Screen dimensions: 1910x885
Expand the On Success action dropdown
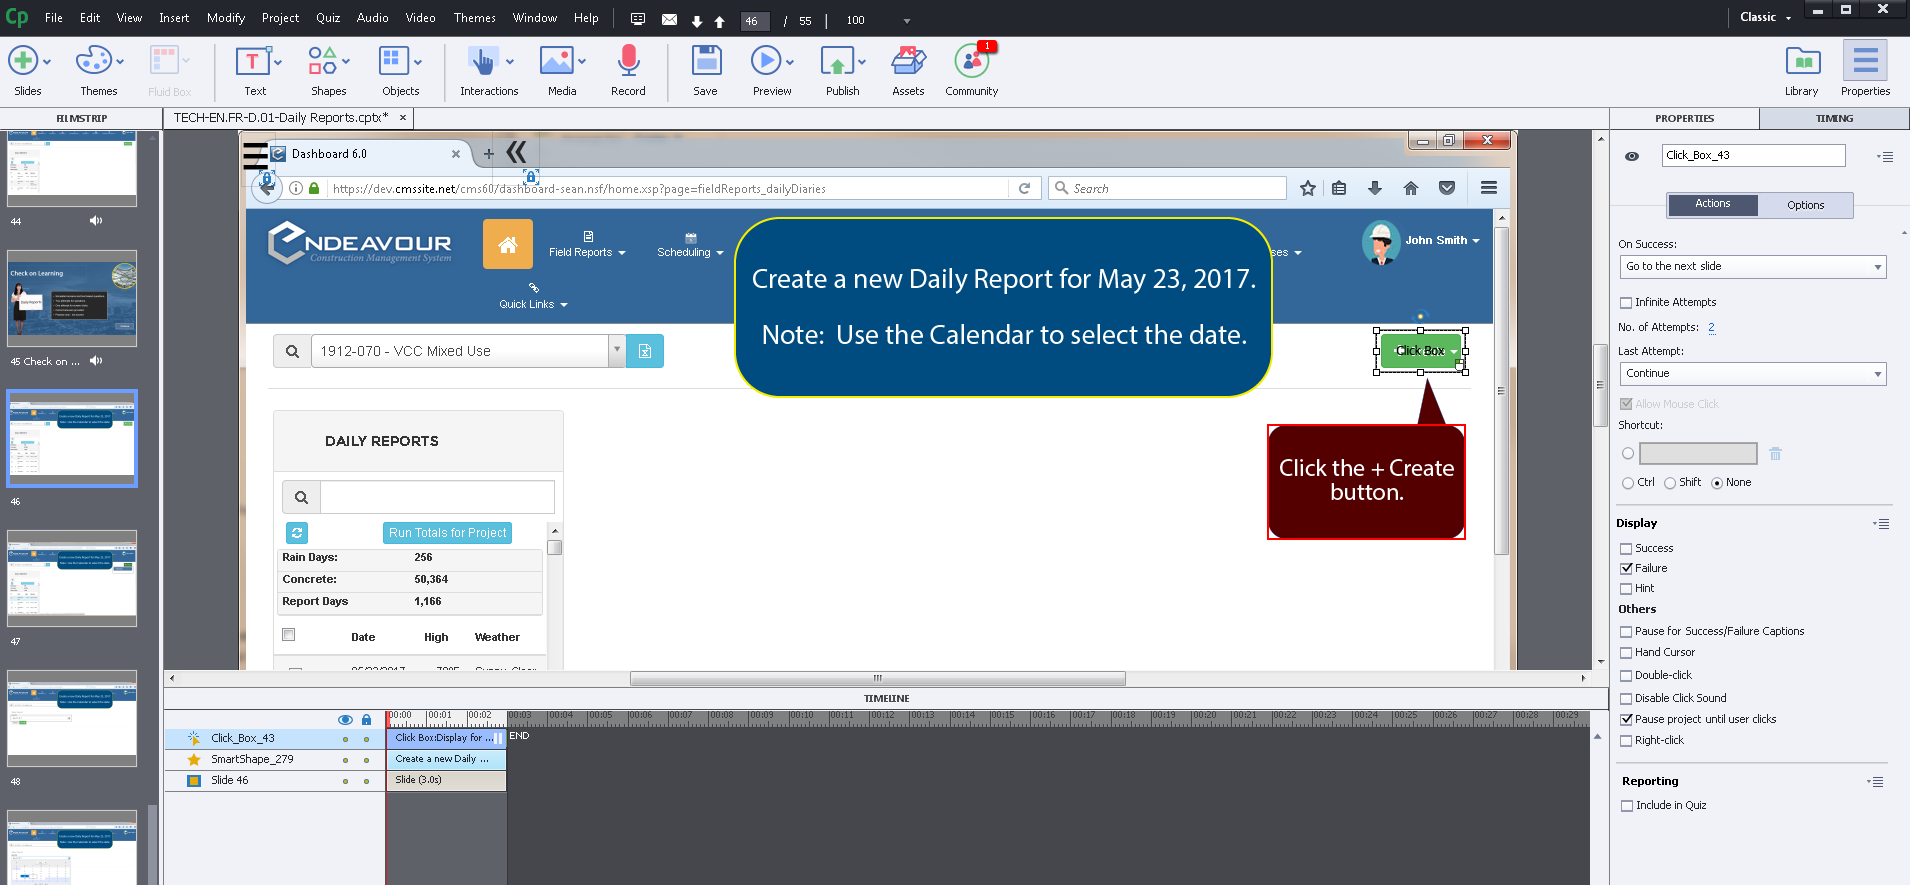[1752, 267]
